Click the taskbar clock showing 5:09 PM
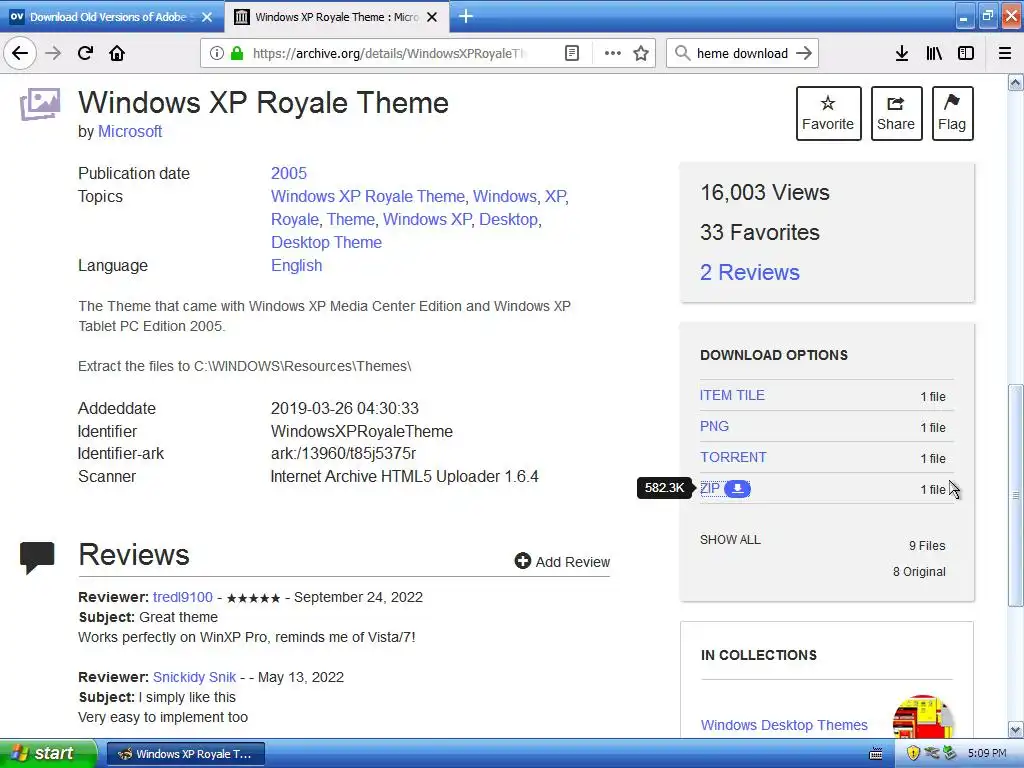 coord(987,753)
